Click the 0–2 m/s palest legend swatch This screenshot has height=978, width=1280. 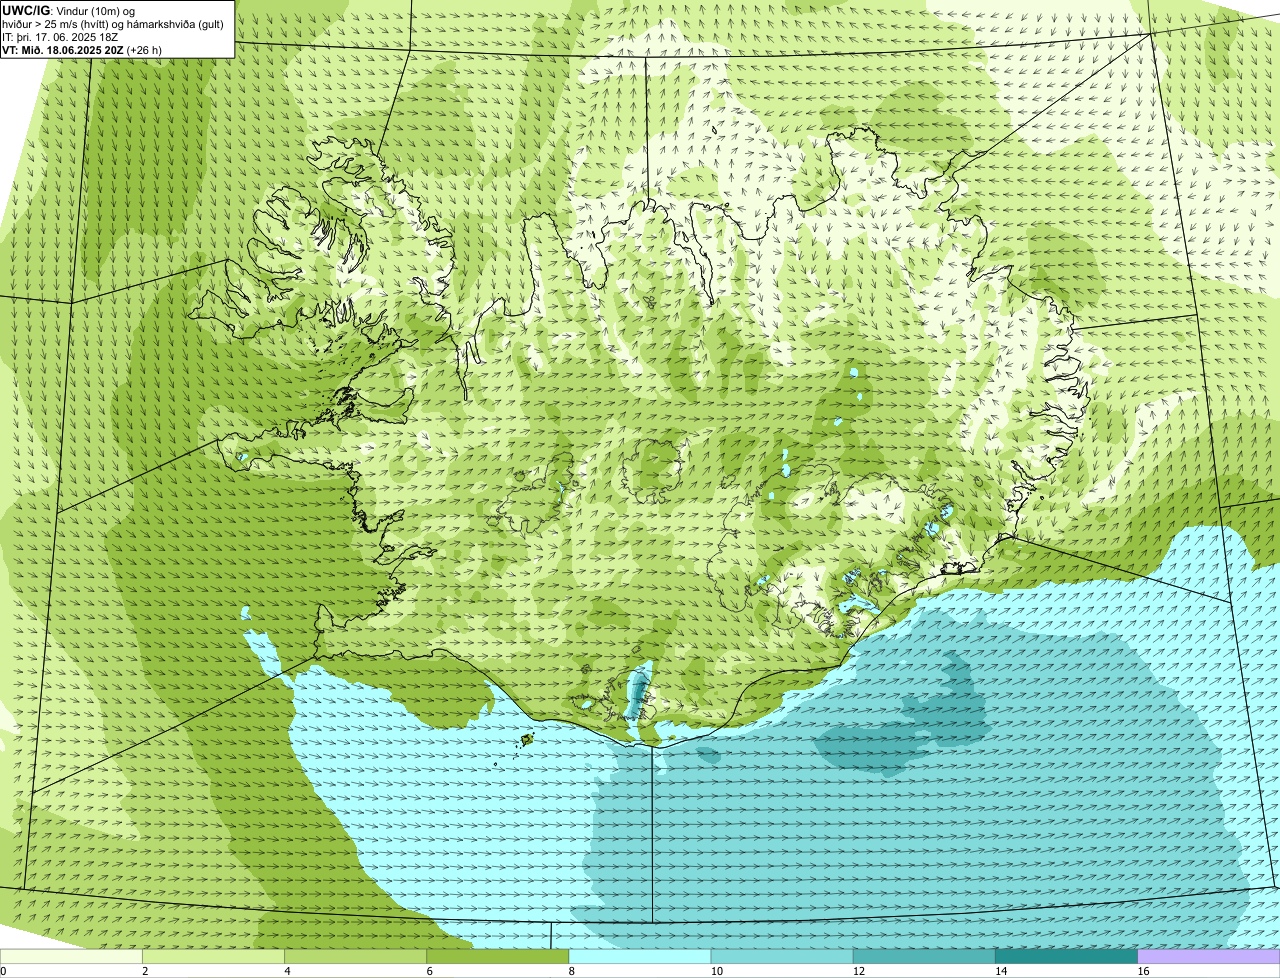[x=71, y=956]
